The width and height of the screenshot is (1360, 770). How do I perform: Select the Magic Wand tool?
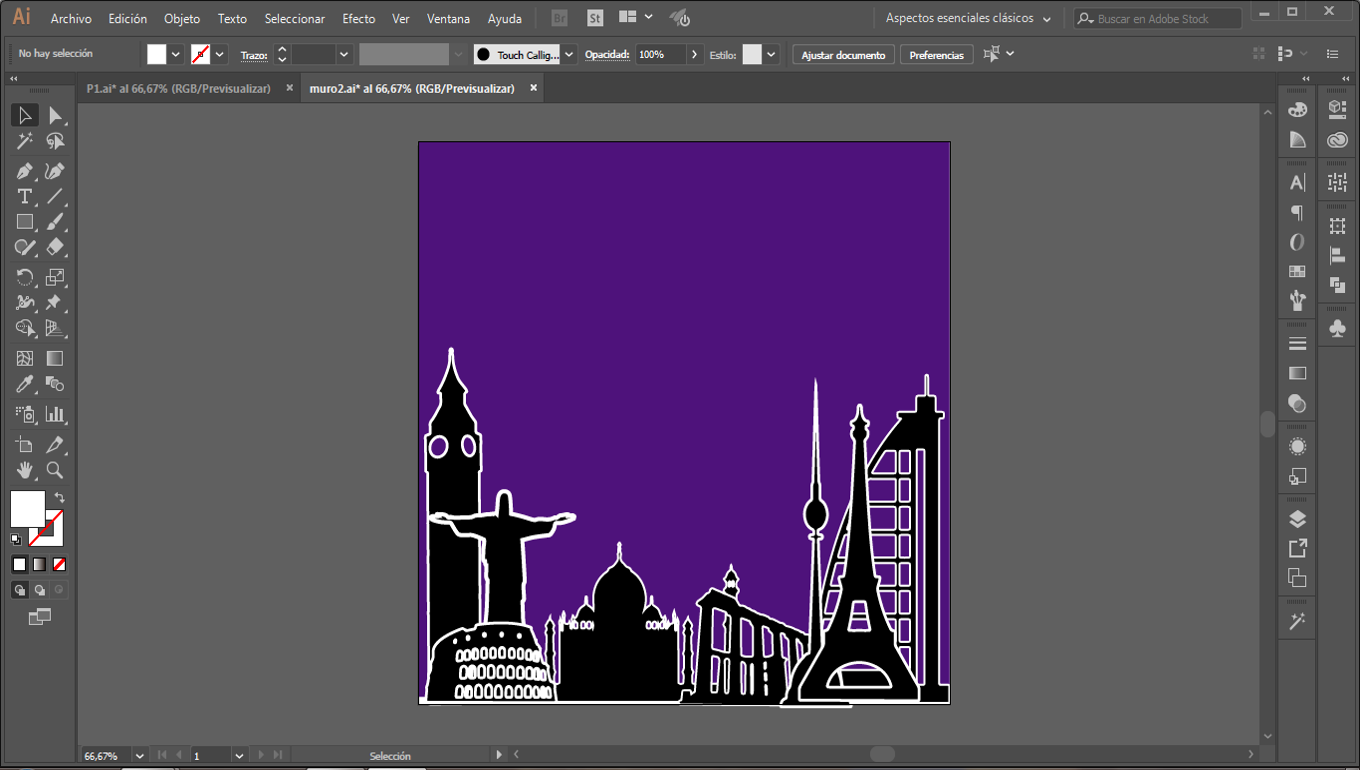tap(25, 142)
